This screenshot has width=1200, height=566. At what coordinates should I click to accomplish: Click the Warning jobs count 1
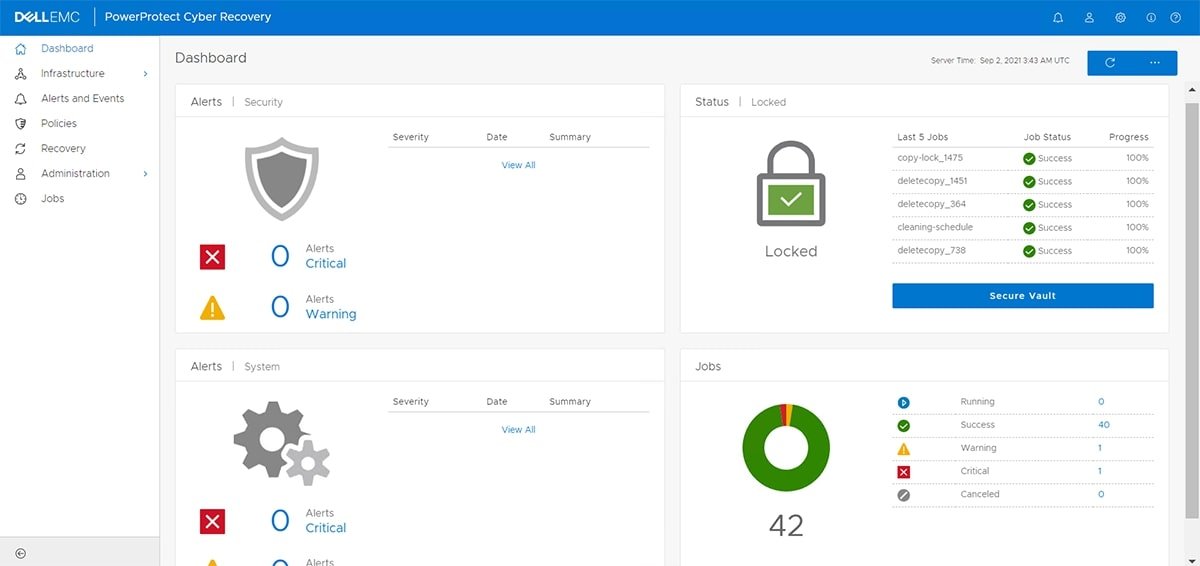(x=1100, y=448)
